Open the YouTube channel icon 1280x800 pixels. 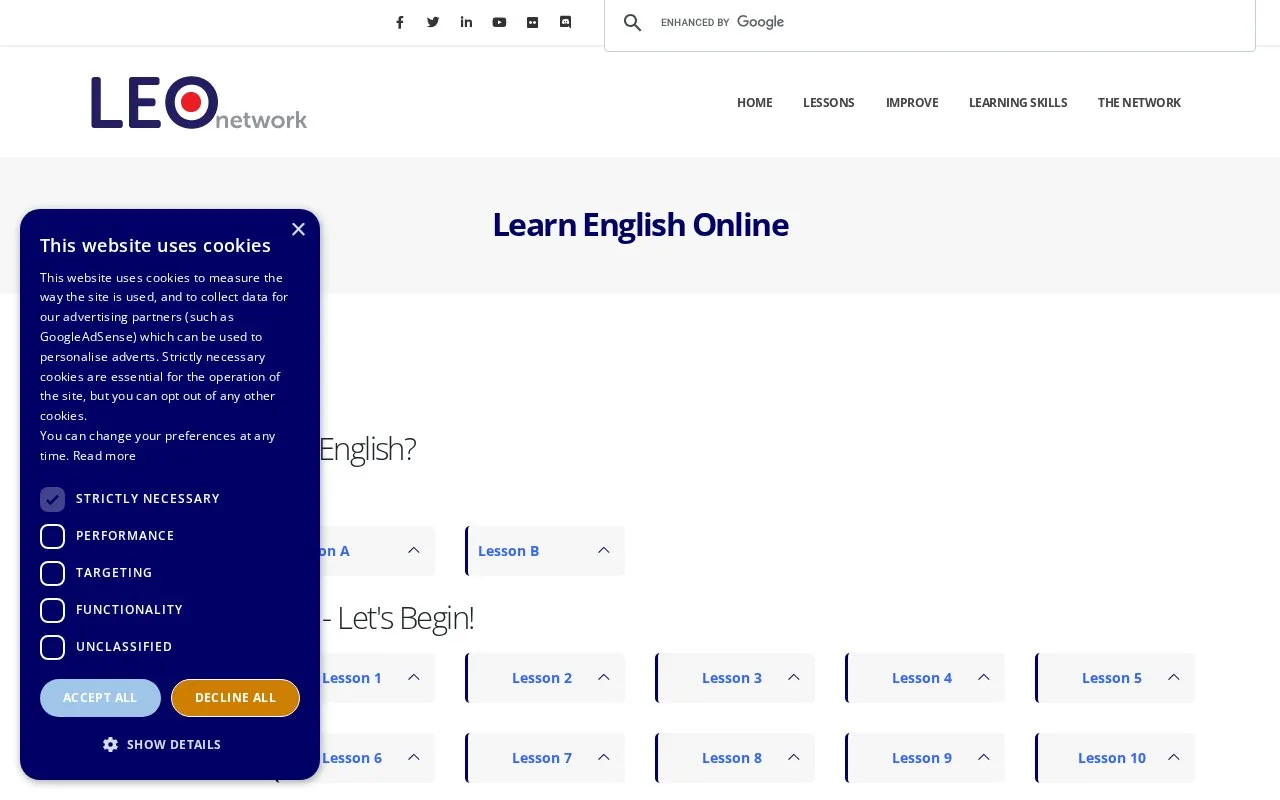coord(499,22)
